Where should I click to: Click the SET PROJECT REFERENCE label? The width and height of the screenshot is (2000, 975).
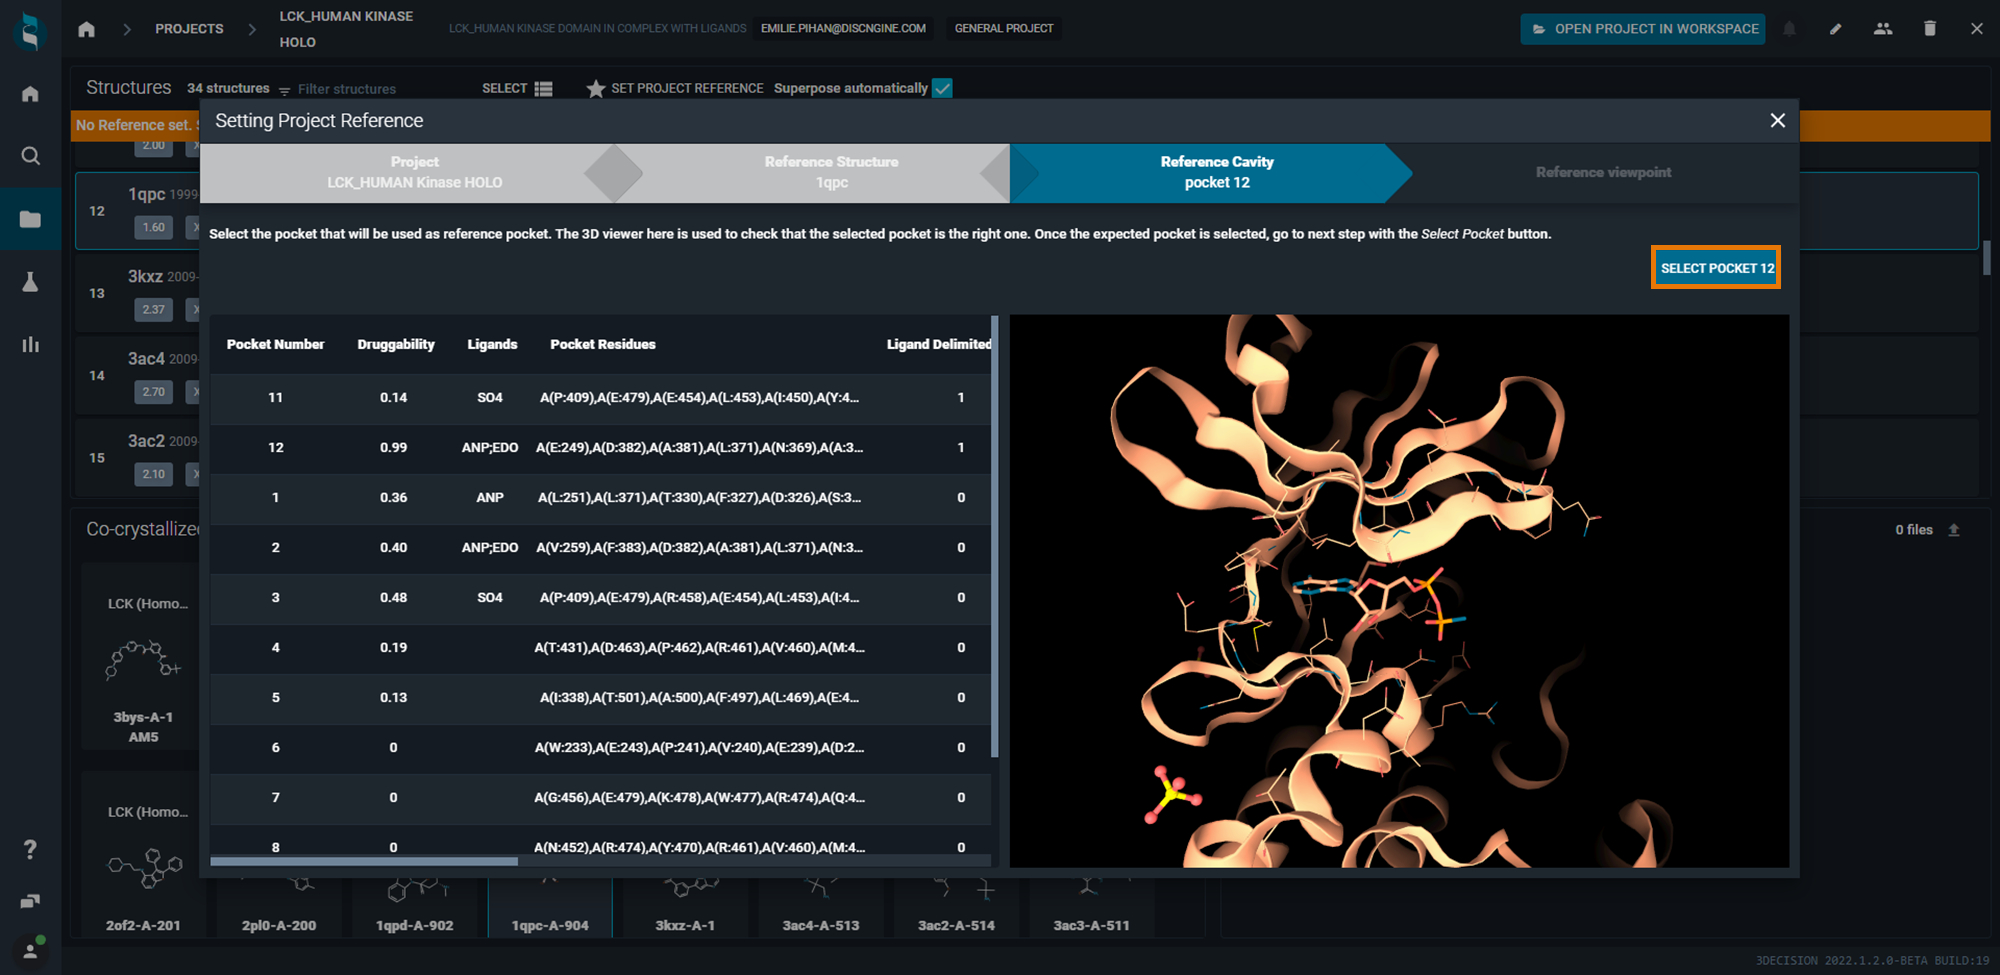(687, 89)
